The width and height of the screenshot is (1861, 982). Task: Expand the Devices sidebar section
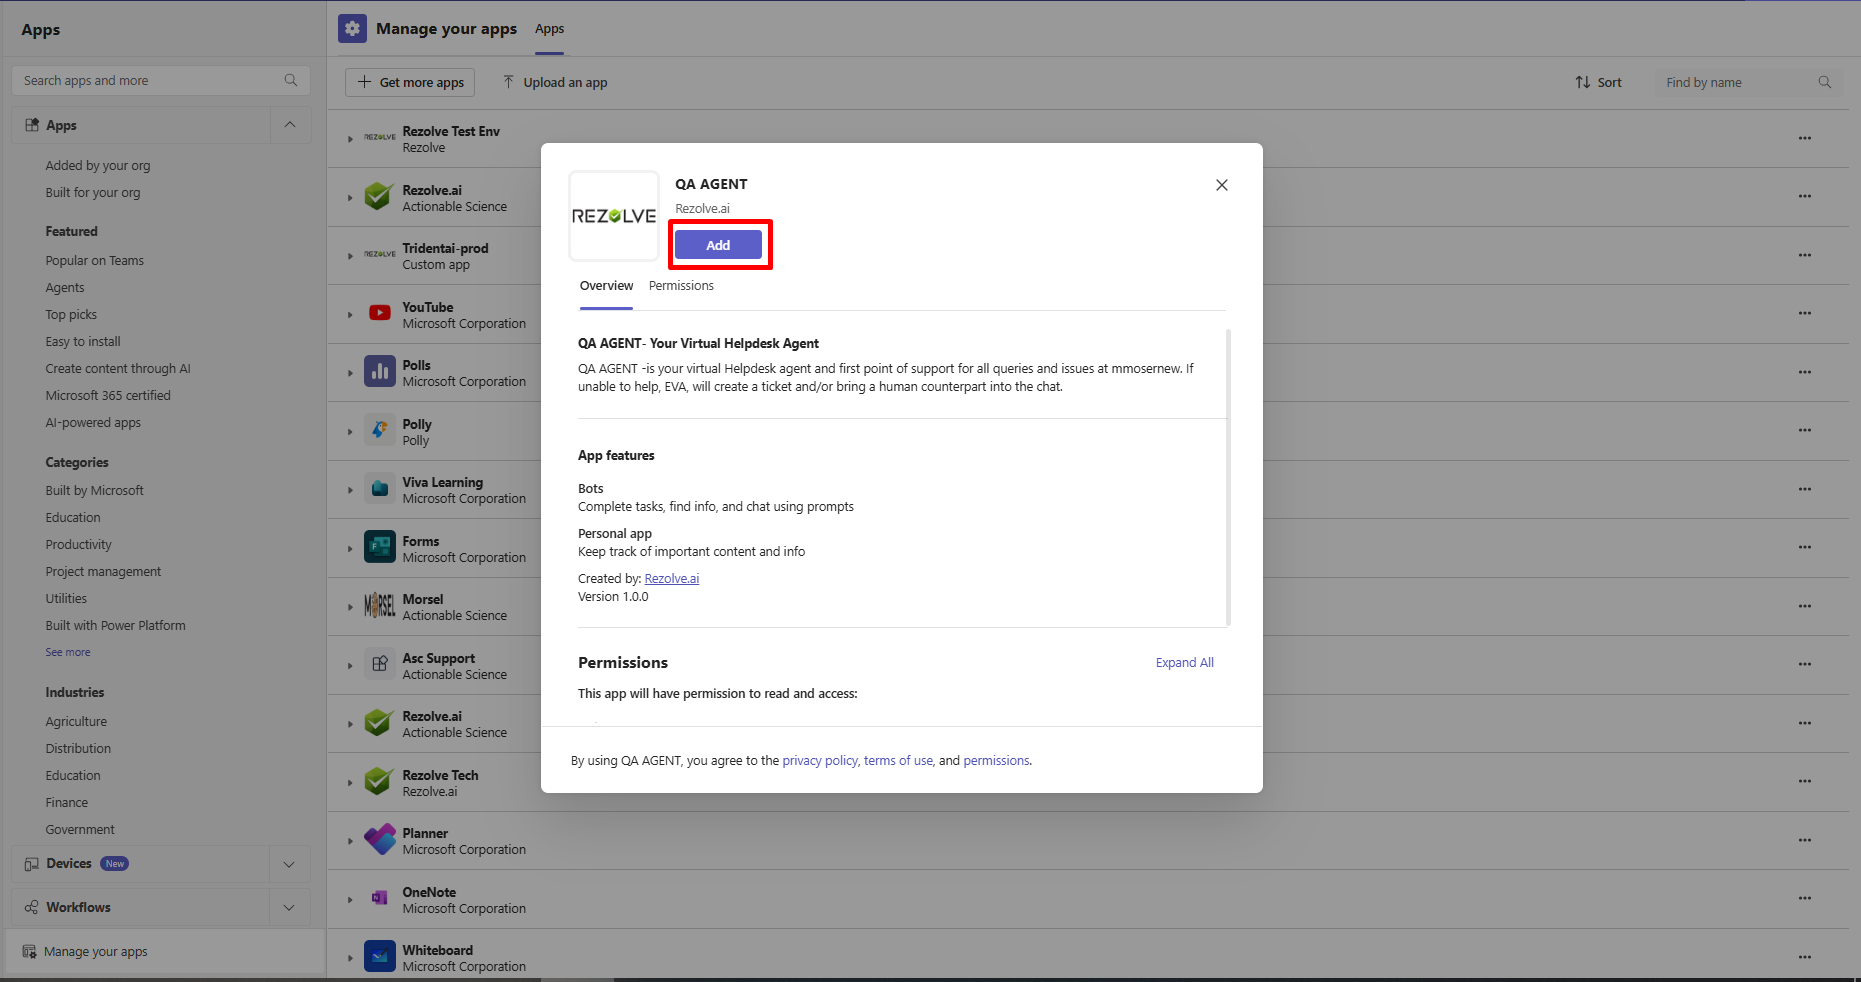(x=289, y=864)
